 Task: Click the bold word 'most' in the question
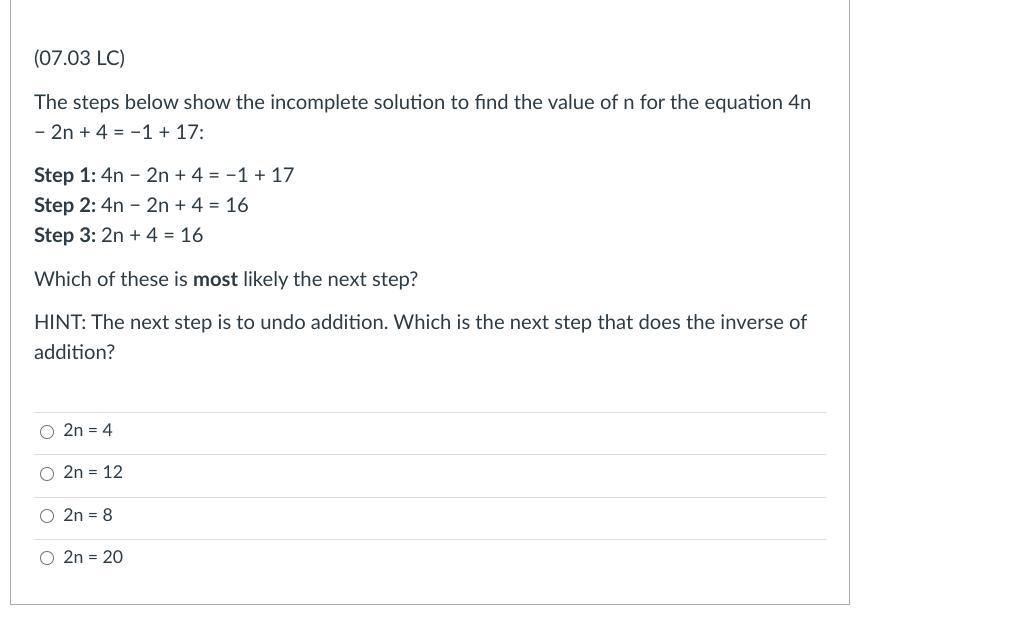tap(215, 280)
